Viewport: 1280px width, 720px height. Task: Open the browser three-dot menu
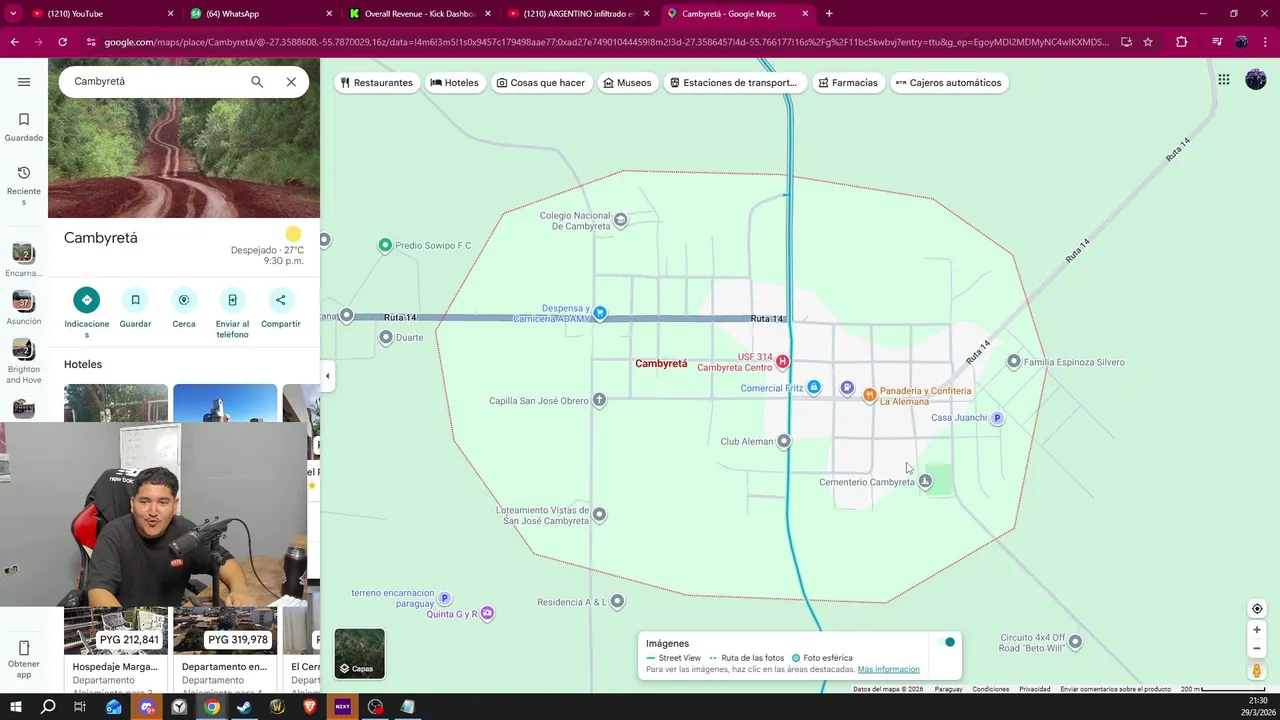click(1265, 42)
